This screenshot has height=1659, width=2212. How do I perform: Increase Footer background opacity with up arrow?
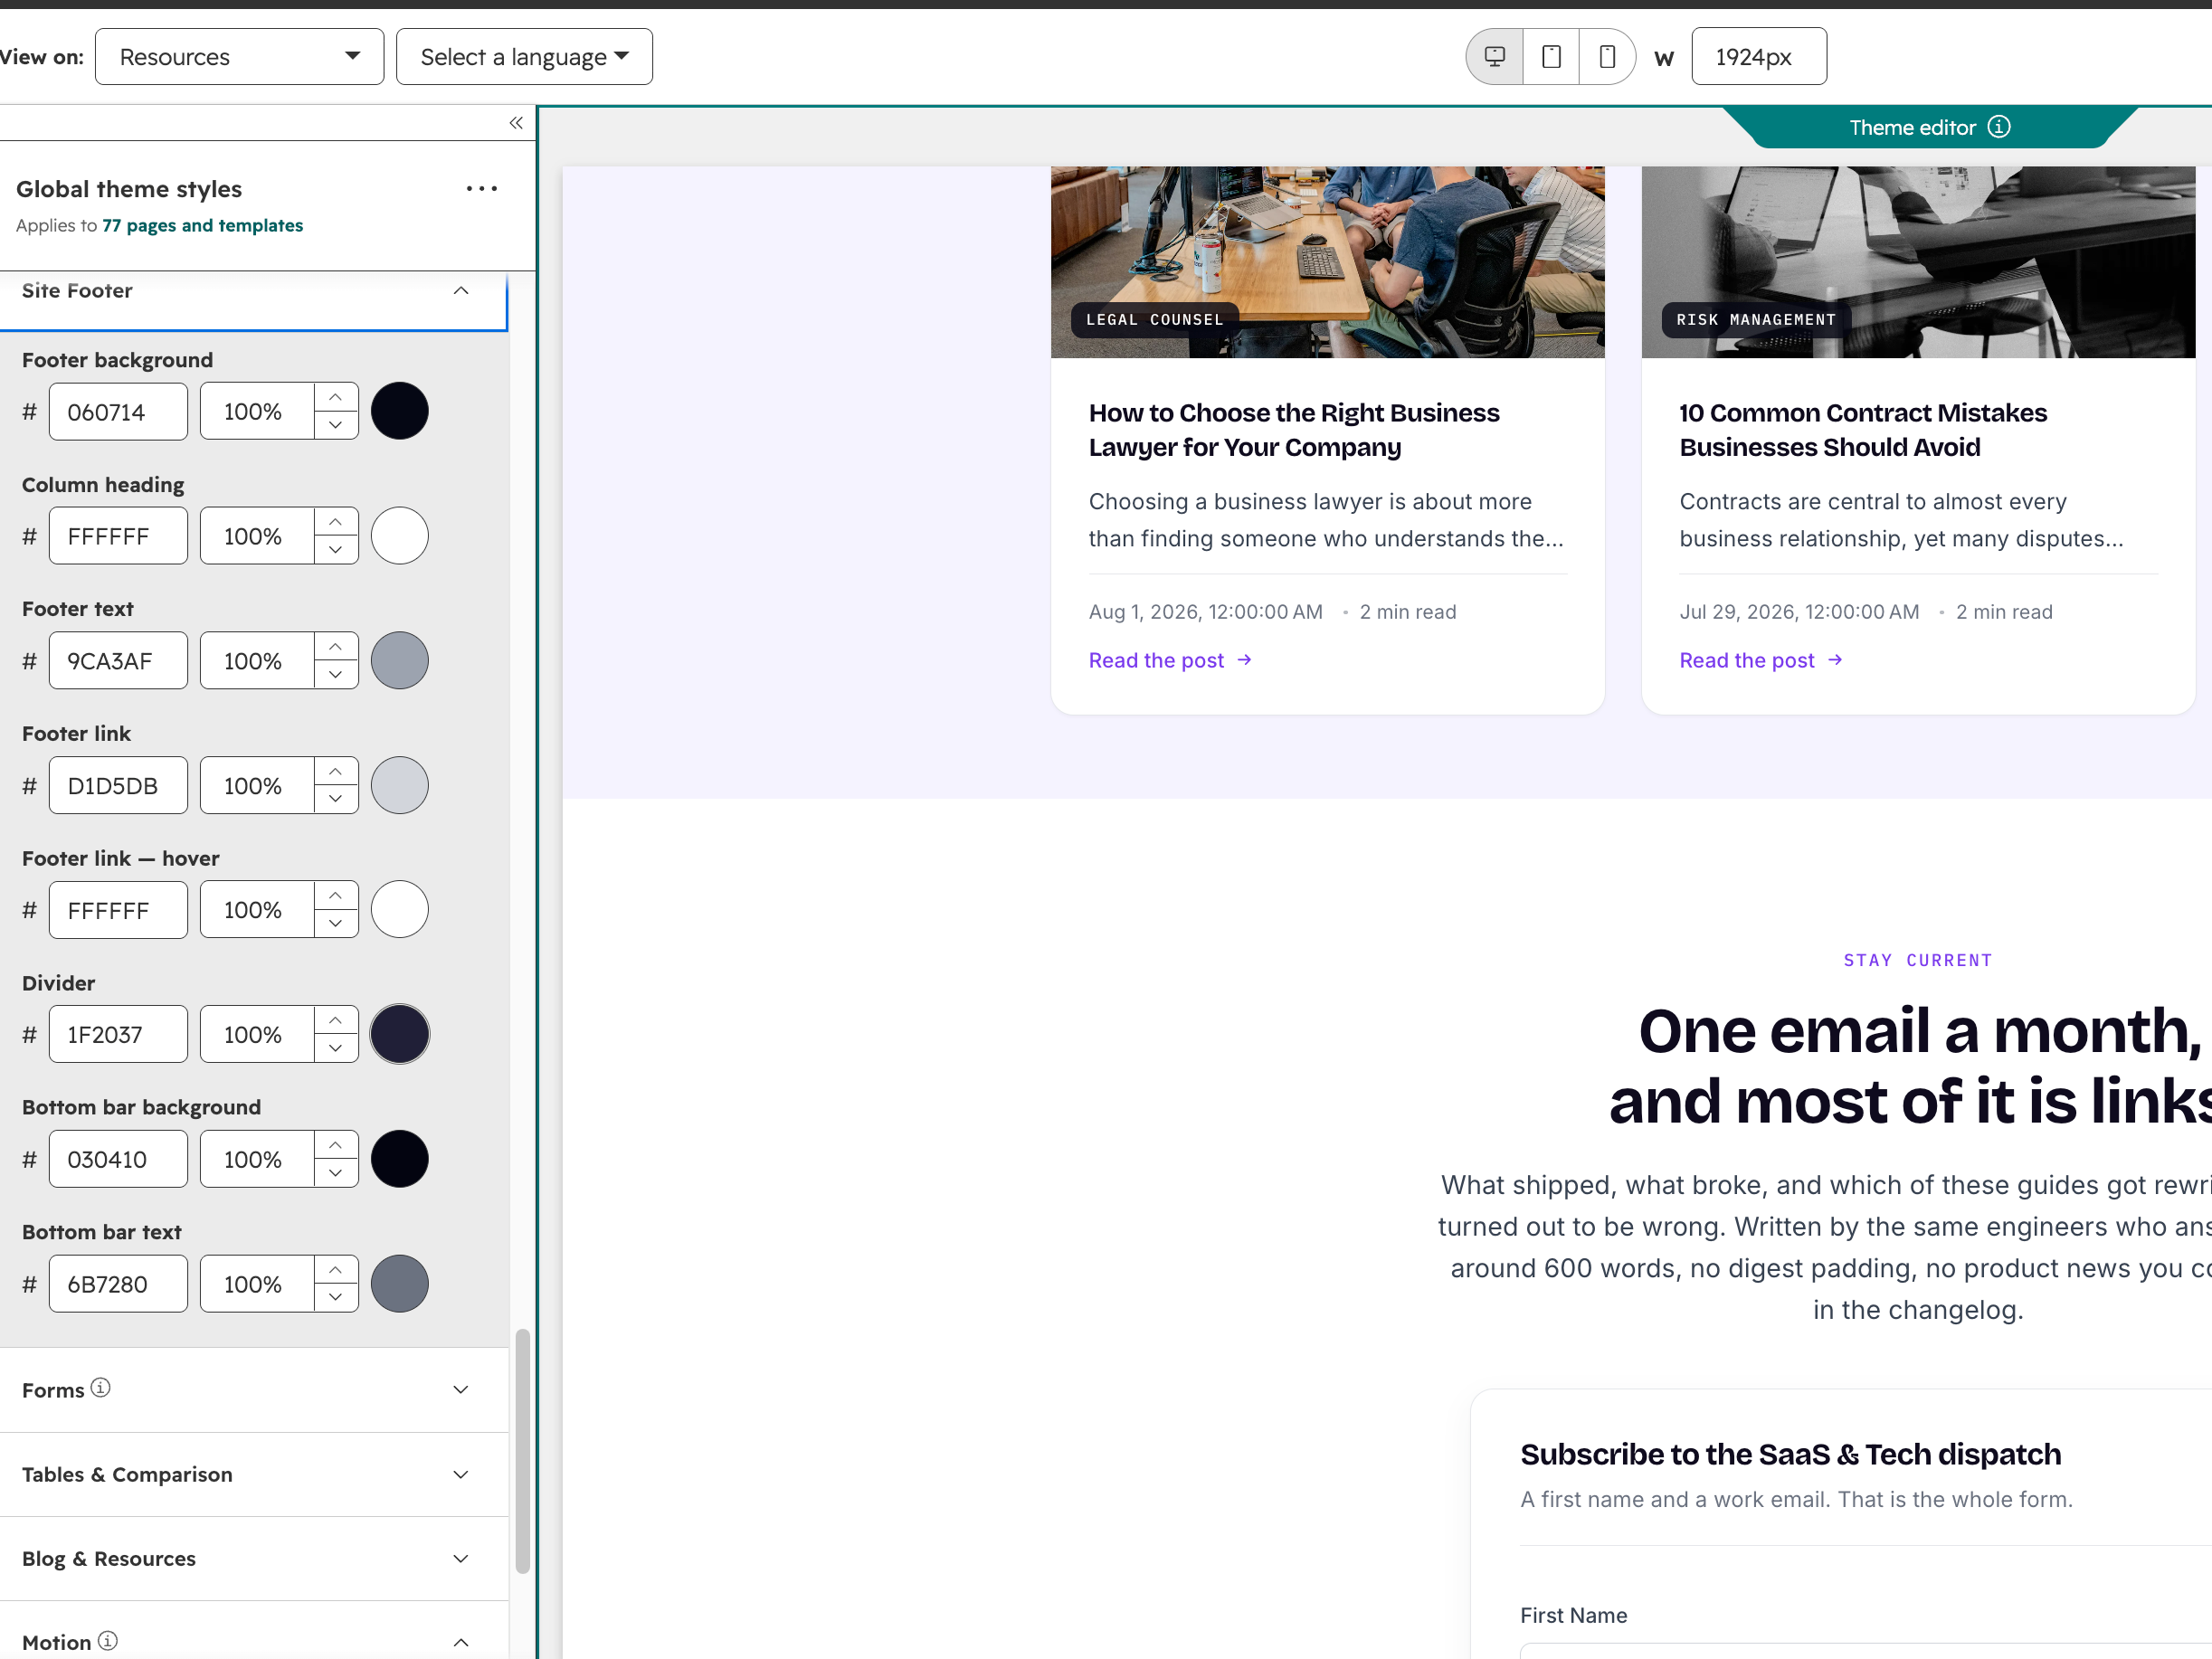point(336,397)
